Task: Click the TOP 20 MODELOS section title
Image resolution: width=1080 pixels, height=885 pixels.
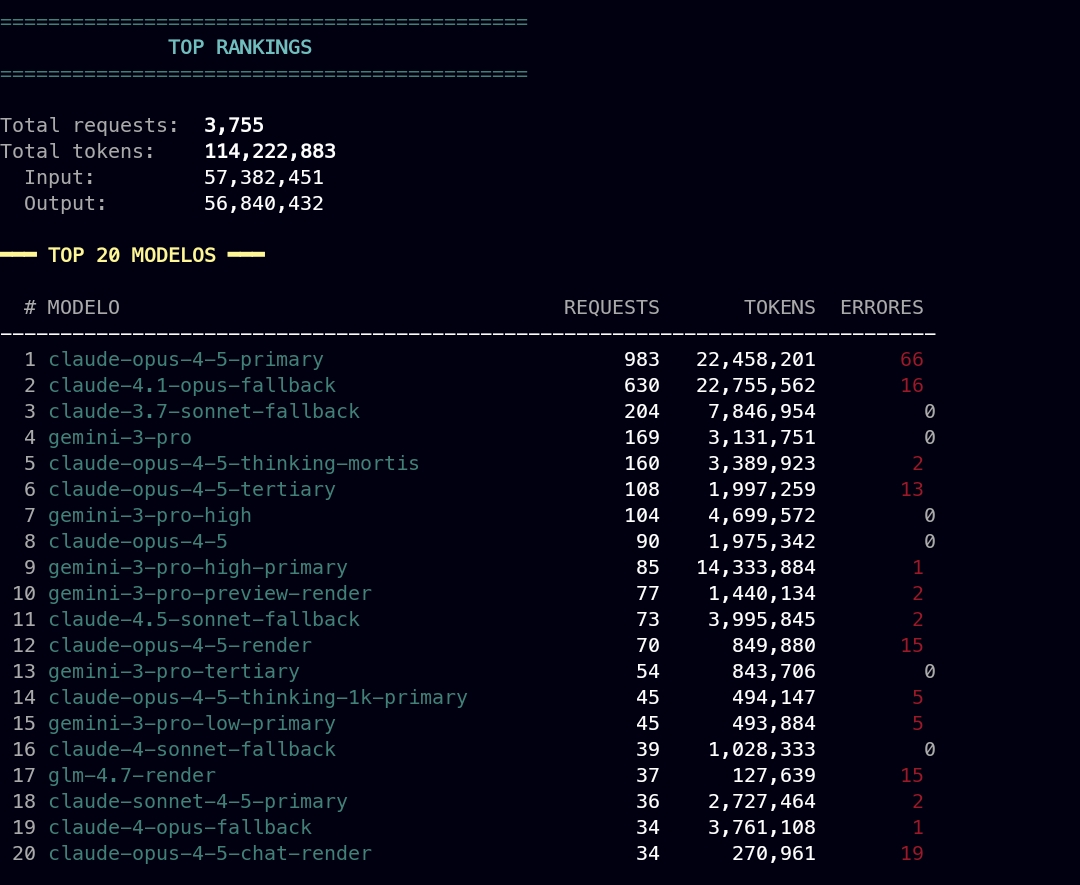Action: [x=132, y=256]
